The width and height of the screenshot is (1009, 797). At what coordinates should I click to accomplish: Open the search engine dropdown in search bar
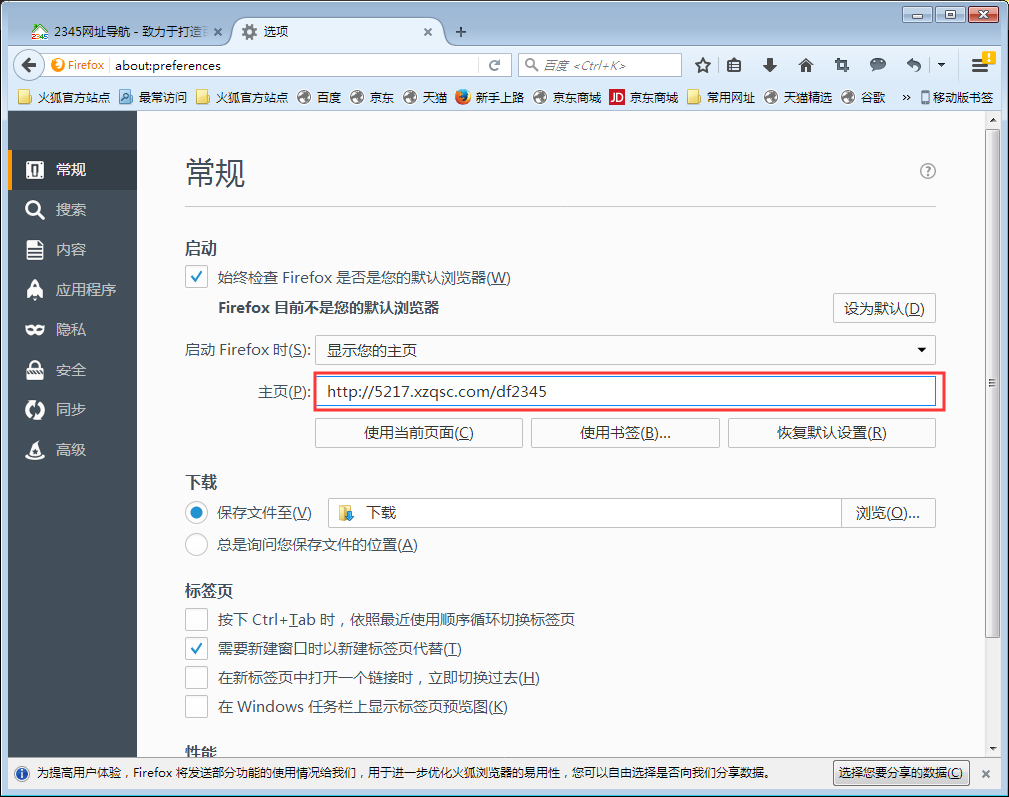tap(533, 64)
